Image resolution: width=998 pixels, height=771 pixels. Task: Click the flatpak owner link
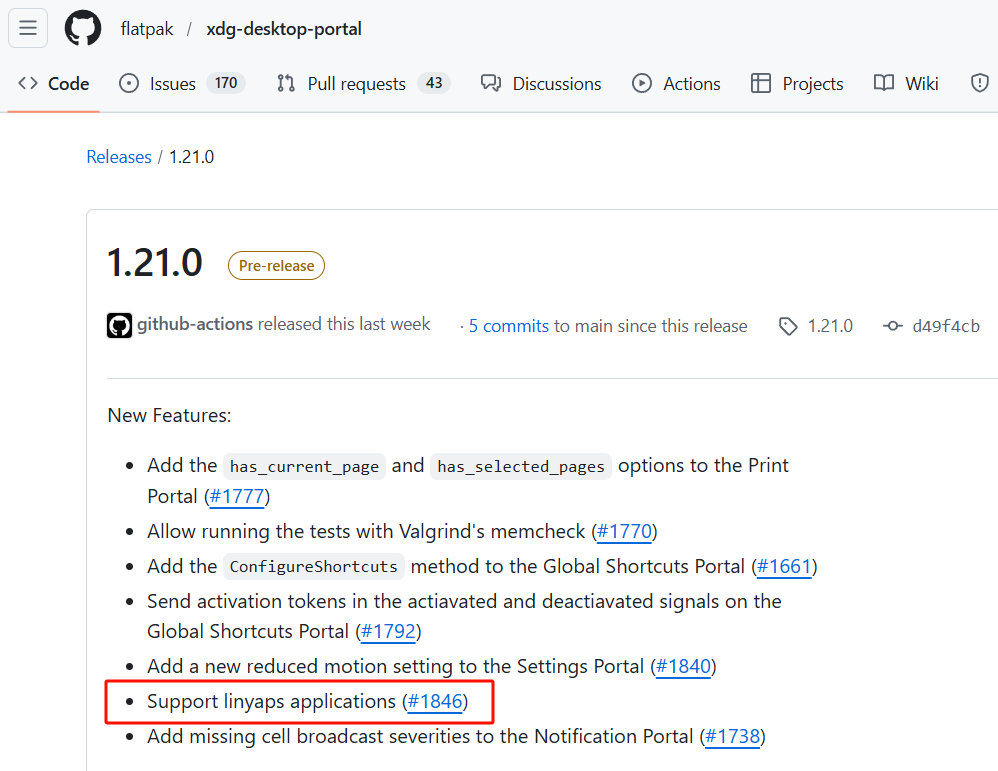tap(147, 29)
